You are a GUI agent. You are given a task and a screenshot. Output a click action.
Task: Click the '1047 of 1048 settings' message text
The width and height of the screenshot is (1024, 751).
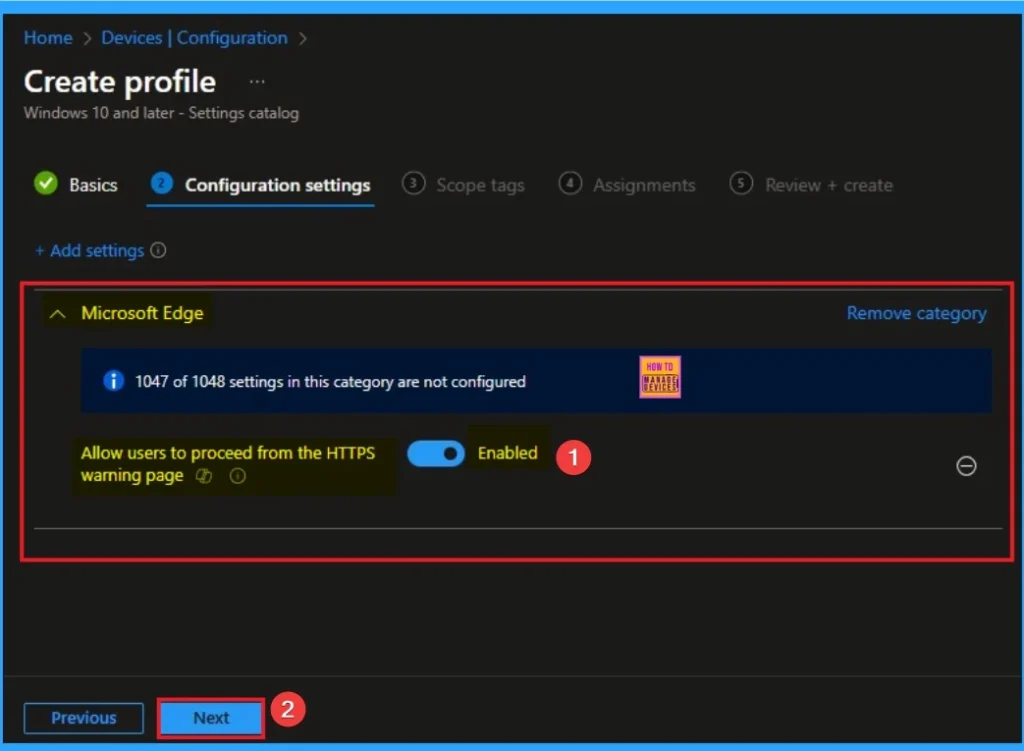330,381
